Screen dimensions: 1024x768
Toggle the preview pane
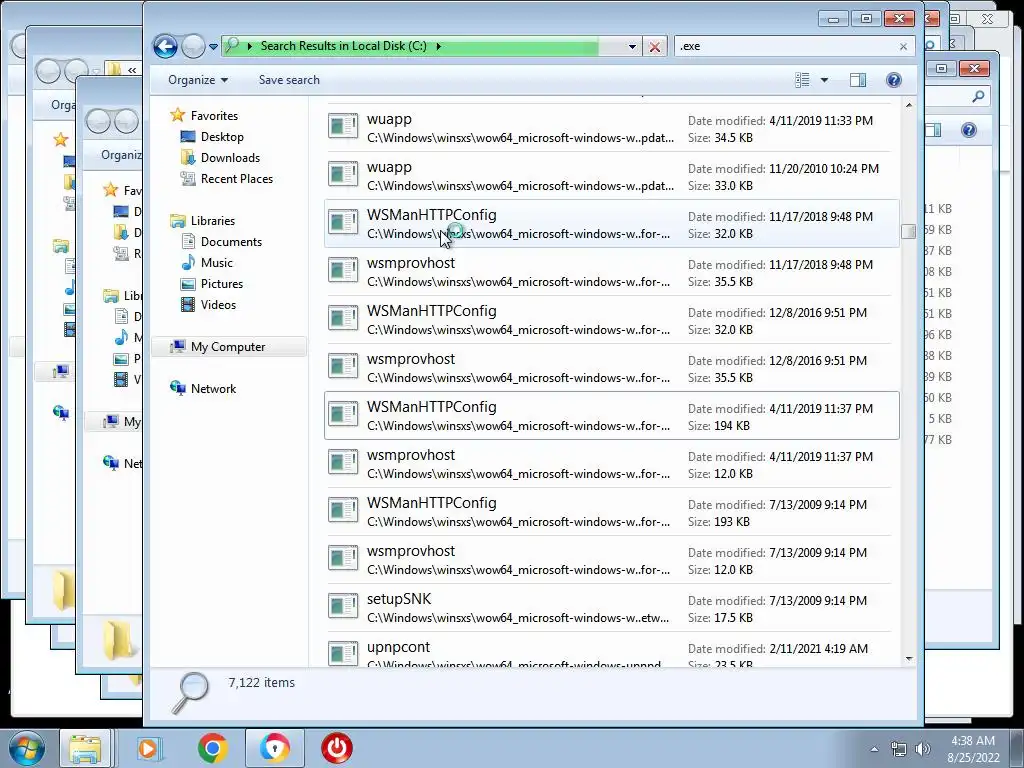point(857,80)
